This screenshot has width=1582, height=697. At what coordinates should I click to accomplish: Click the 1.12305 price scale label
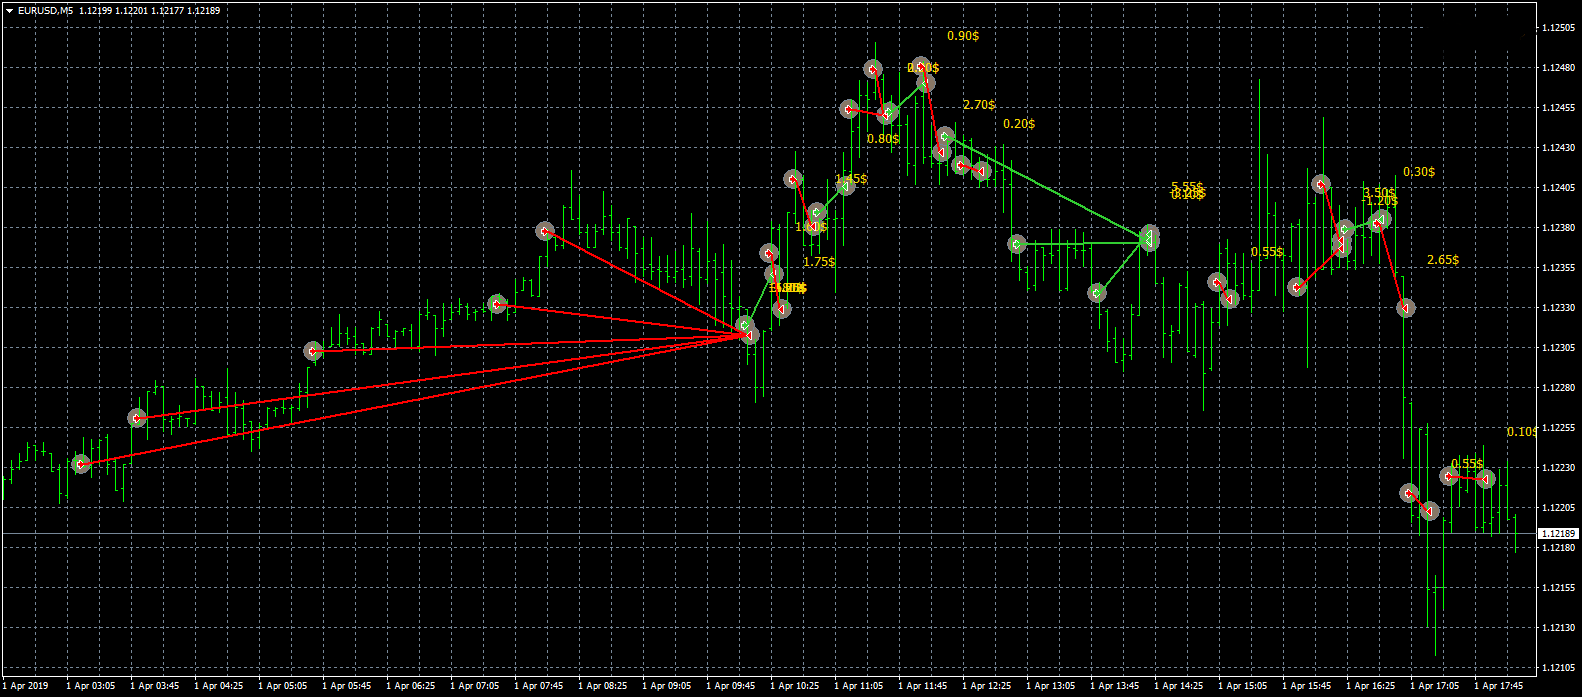pos(1559,348)
